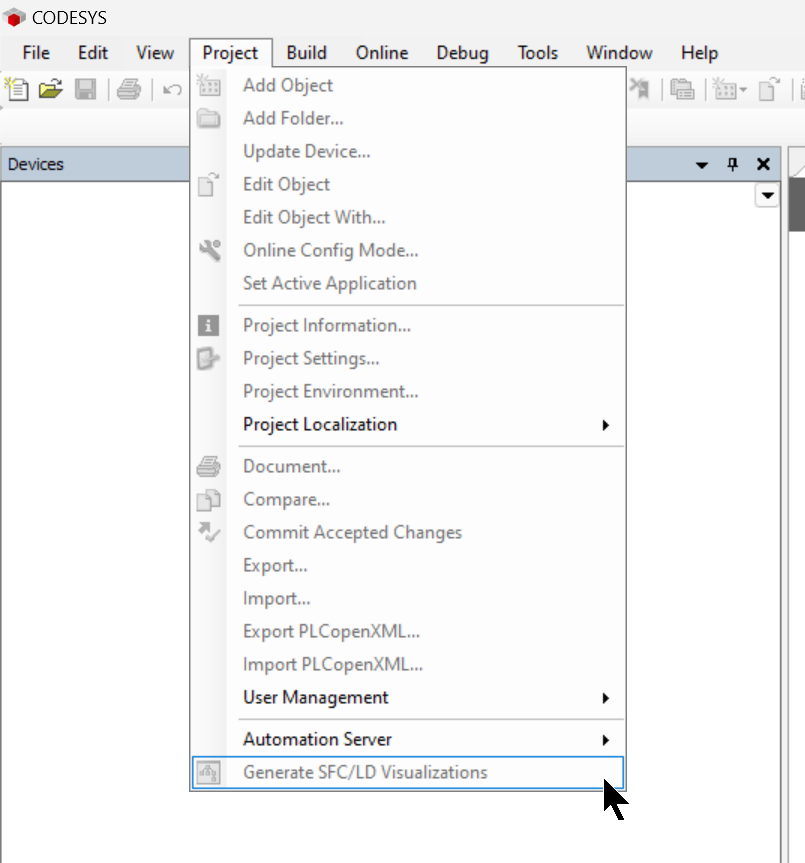Screen dimensions: 805x863
Task: Click the Open Project folder icon
Action: (51, 89)
